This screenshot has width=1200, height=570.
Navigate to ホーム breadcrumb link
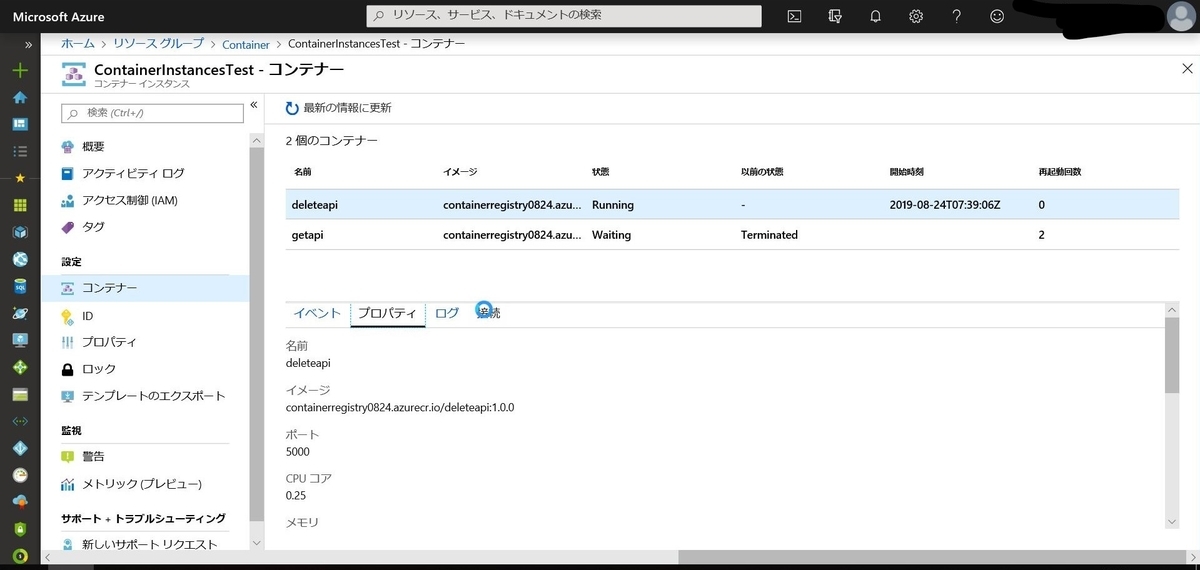(77, 44)
